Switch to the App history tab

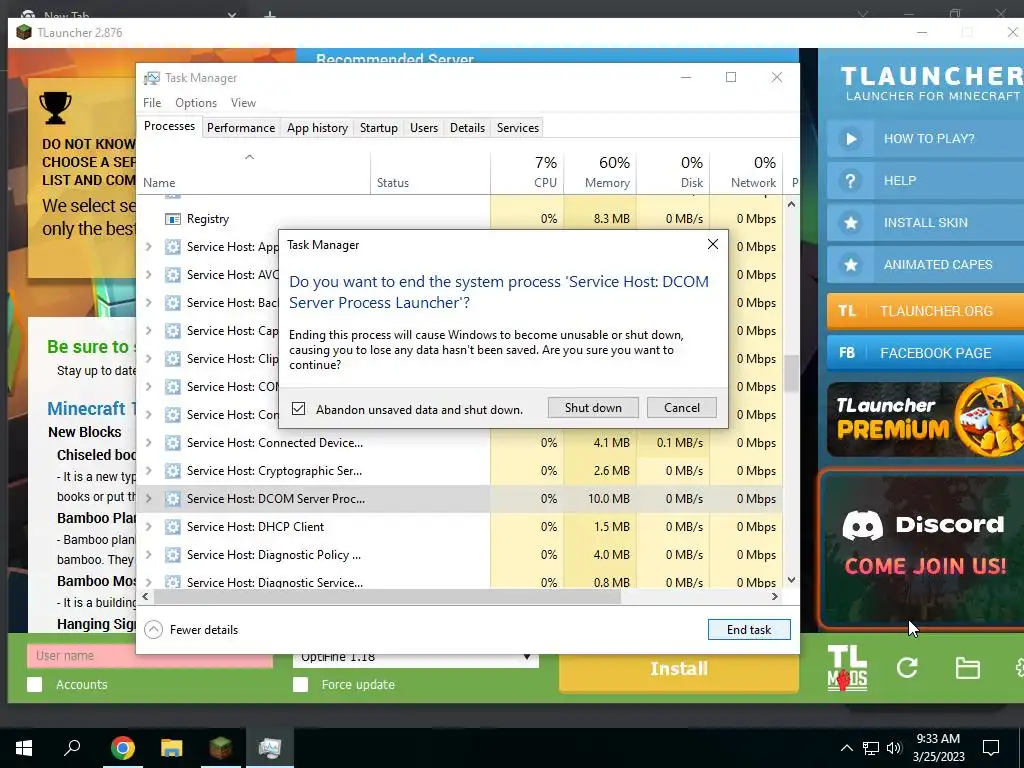(x=317, y=128)
